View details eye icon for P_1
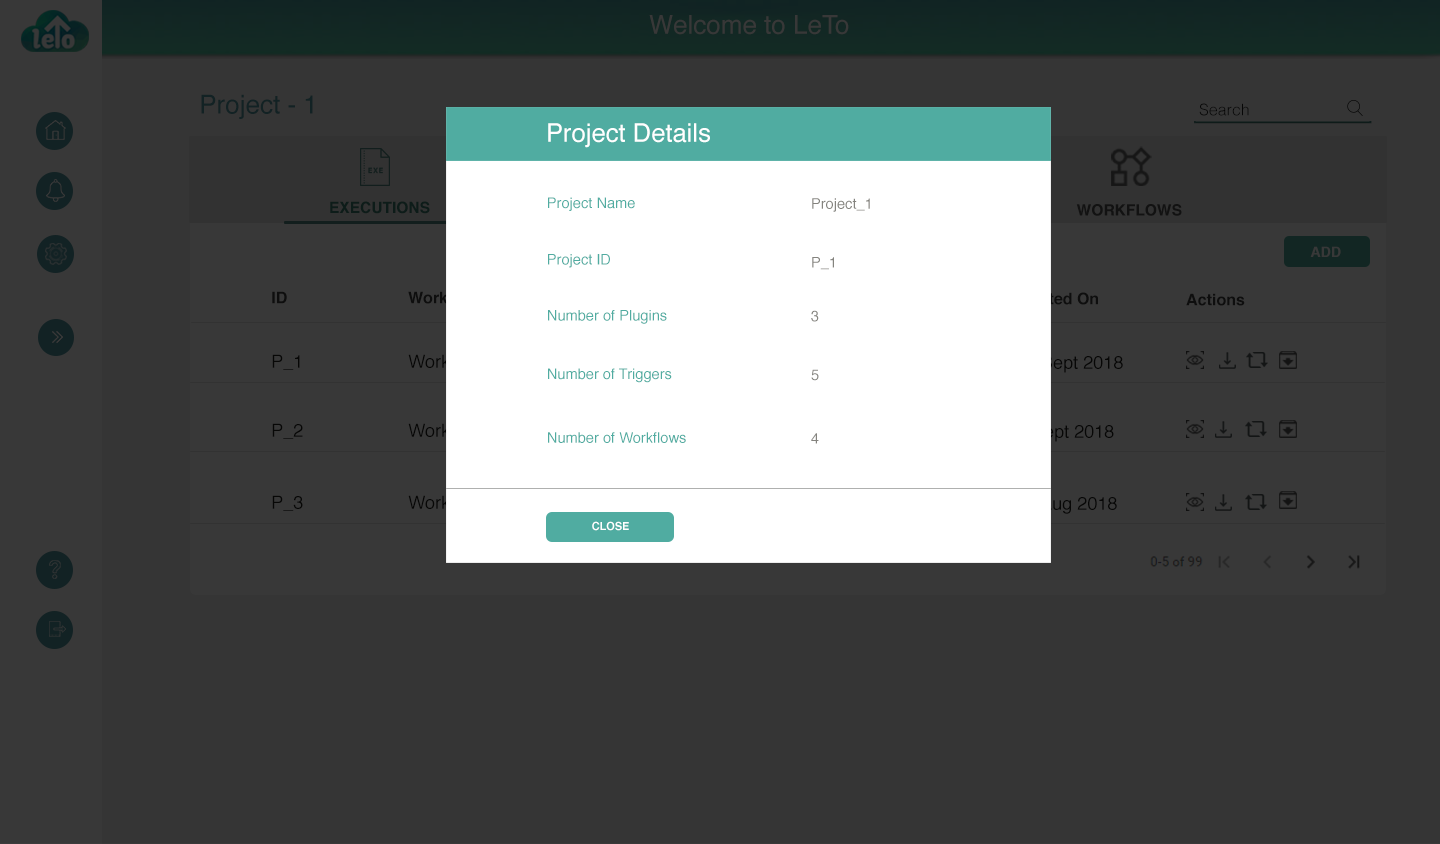This screenshot has height=844, width=1440. 1195,360
